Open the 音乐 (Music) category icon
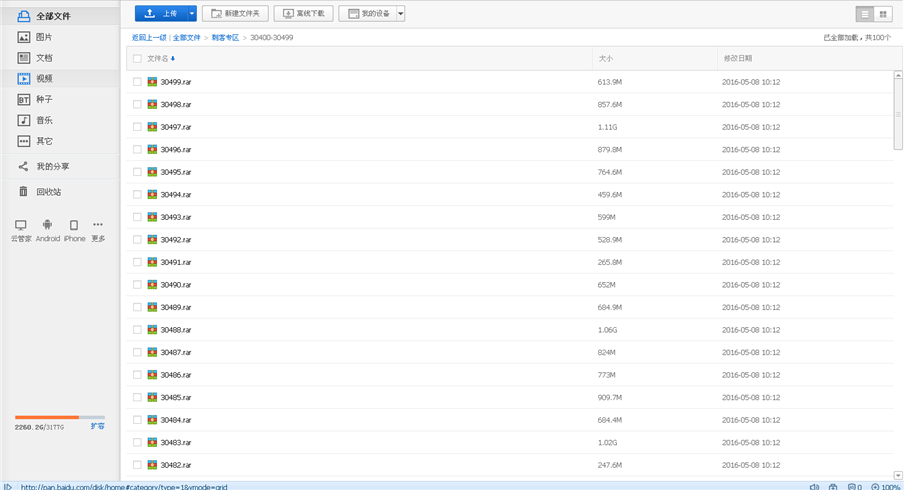 [x=24, y=120]
